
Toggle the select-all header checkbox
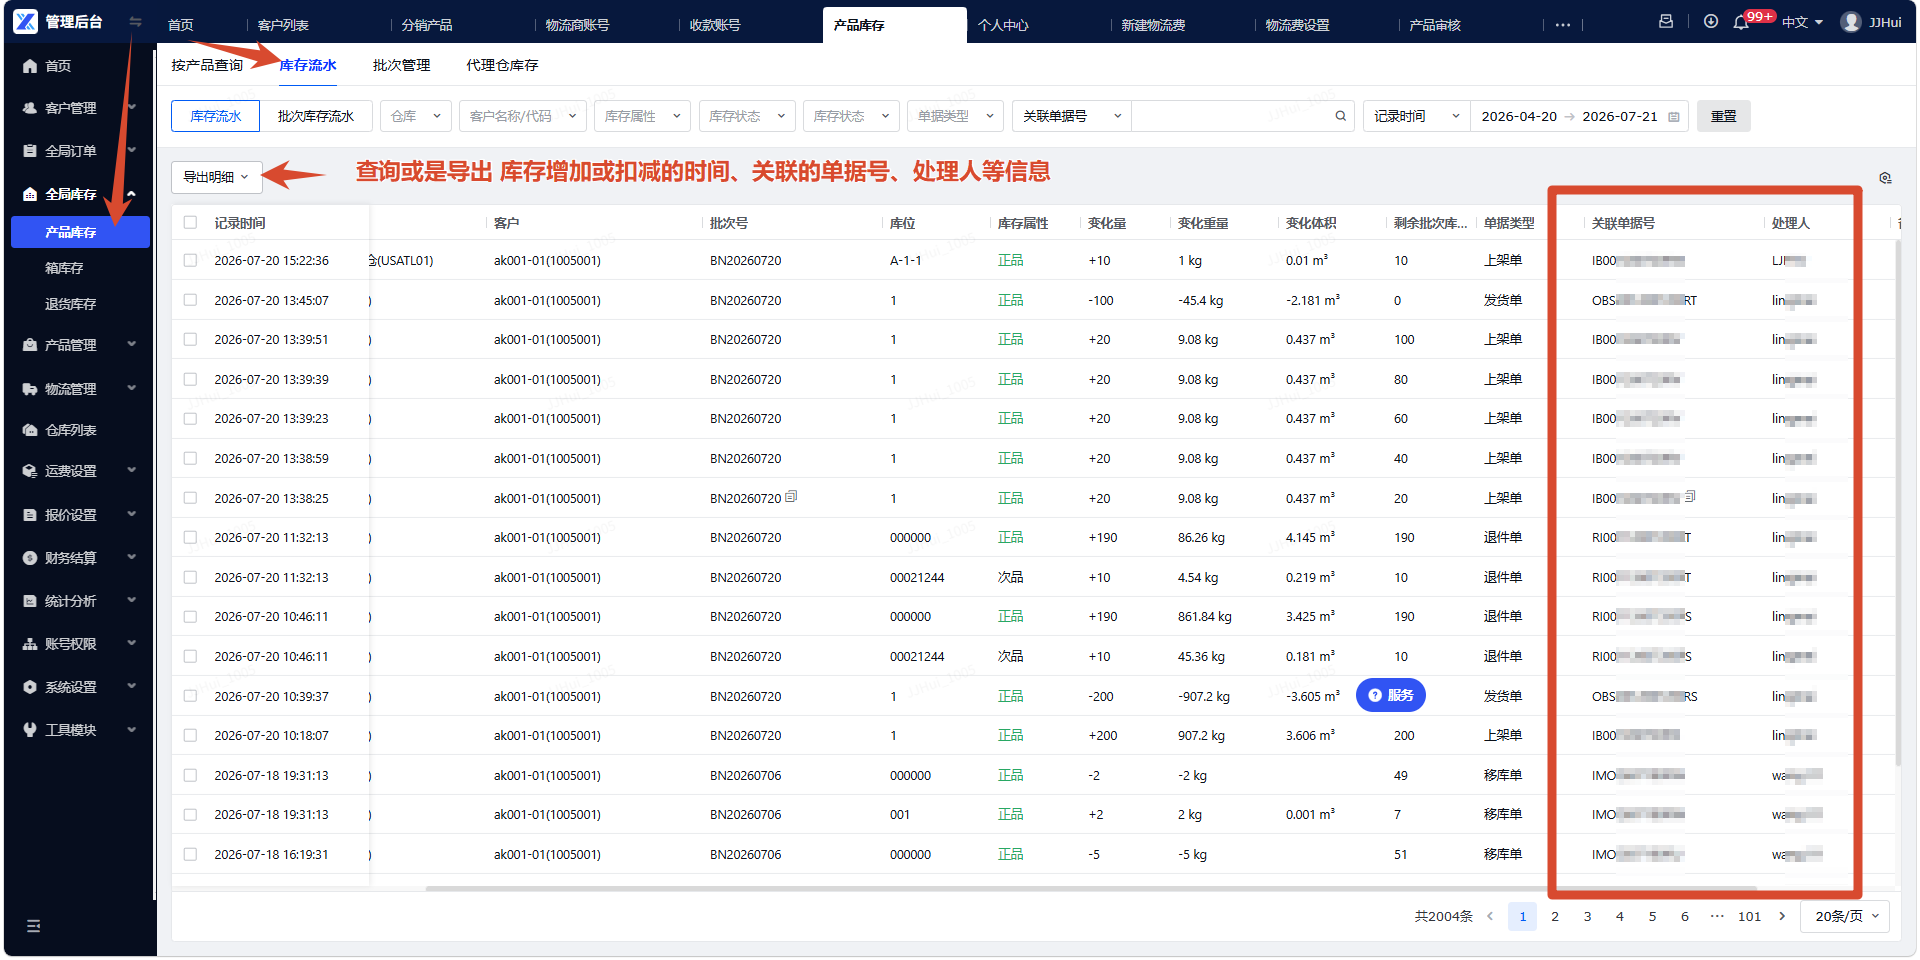pos(190,222)
